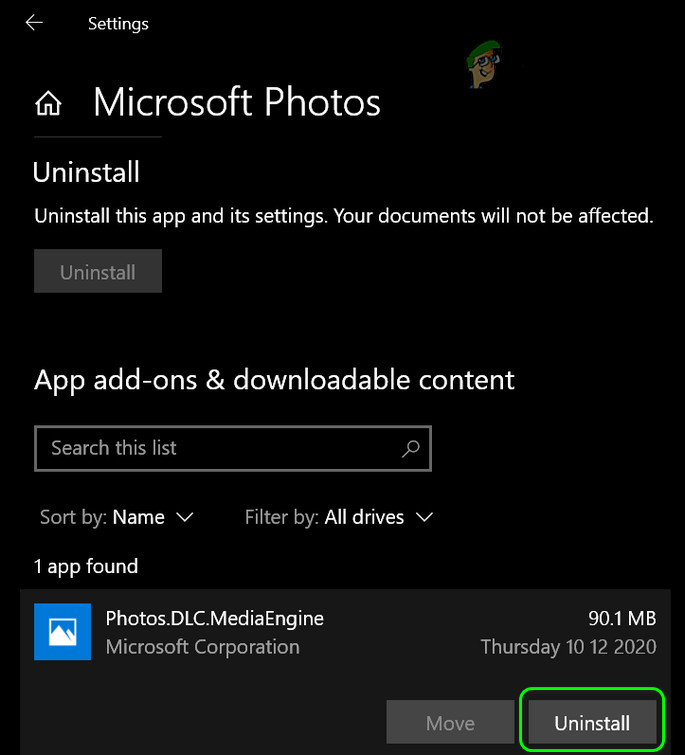685x755 pixels.
Task: Click the 1 app found label
Action: click(86, 566)
